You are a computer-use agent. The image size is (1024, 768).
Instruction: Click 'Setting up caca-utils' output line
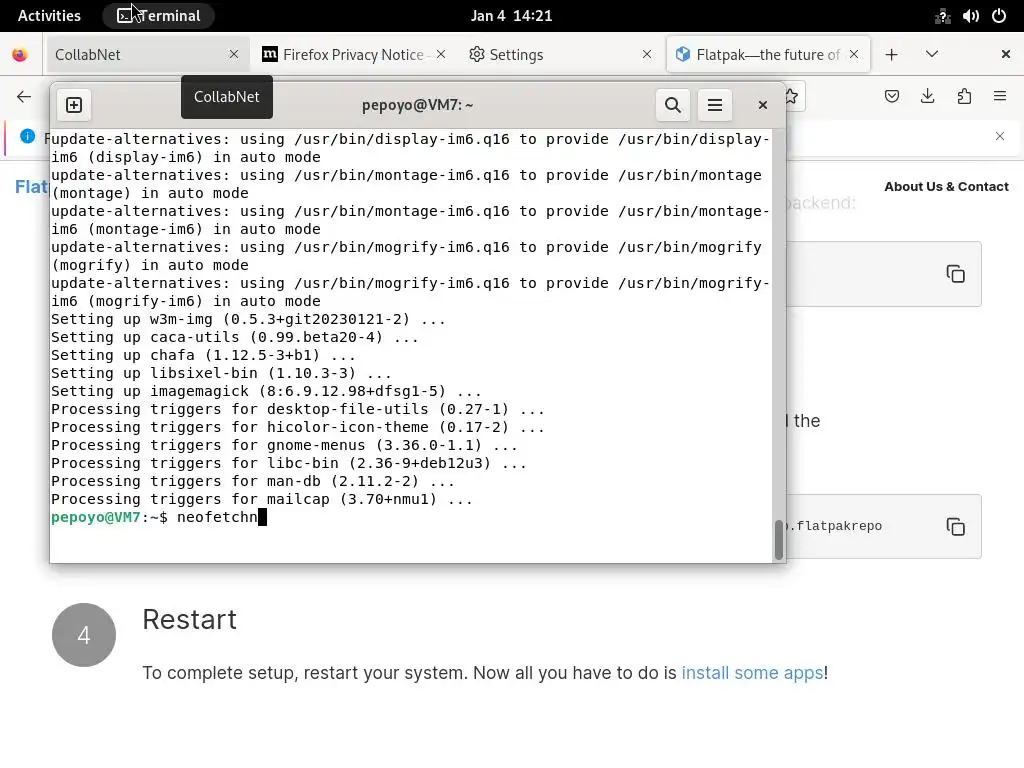pyautogui.click(x=234, y=337)
